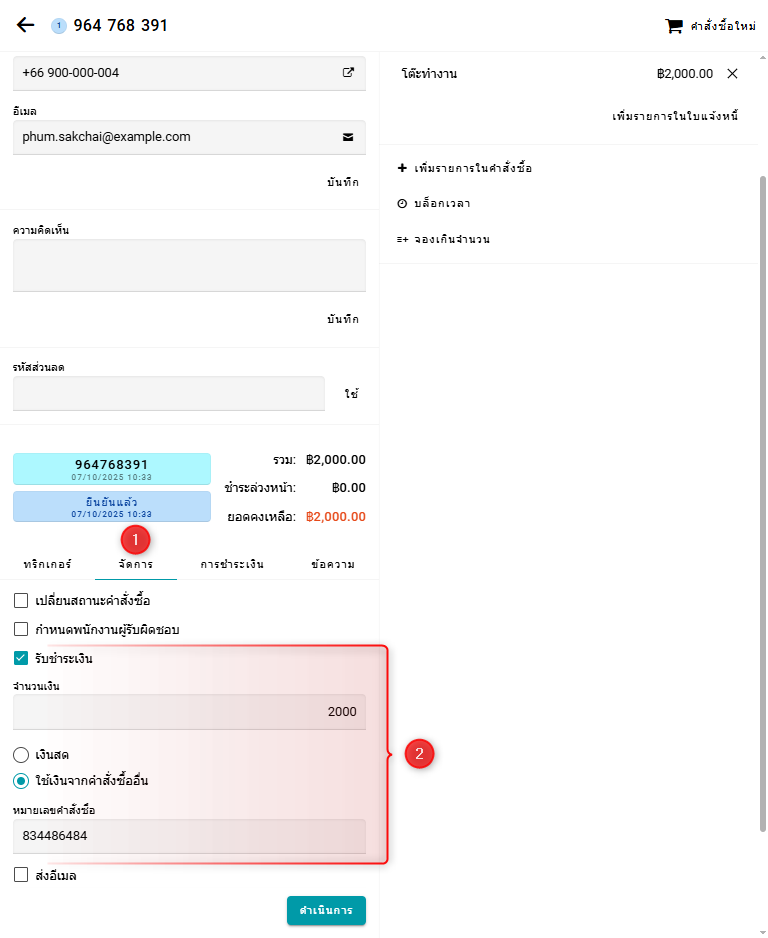The height and width of the screenshot is (938, 768).
Task: Click the envelope icon in email field
Action: 349,137
